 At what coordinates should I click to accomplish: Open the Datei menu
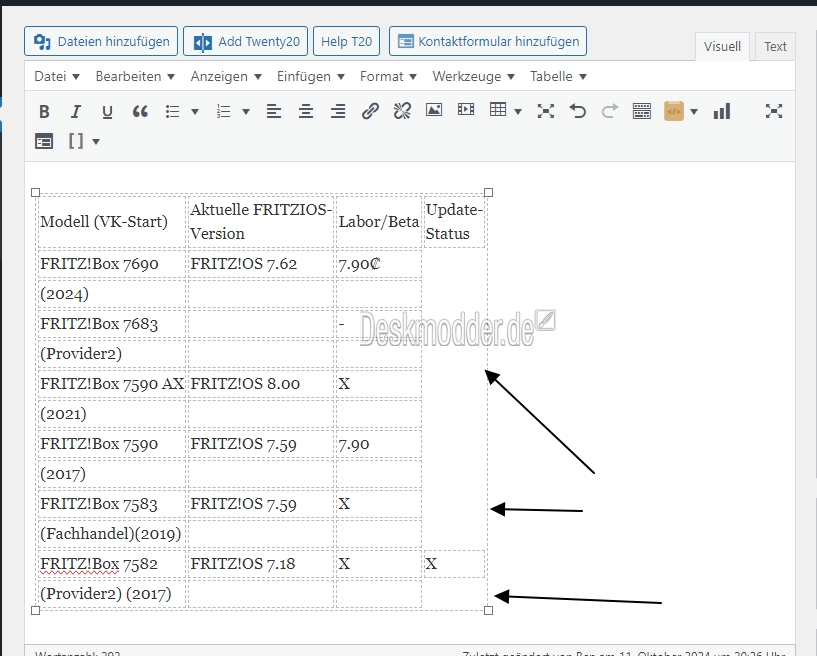pos(57,77)
